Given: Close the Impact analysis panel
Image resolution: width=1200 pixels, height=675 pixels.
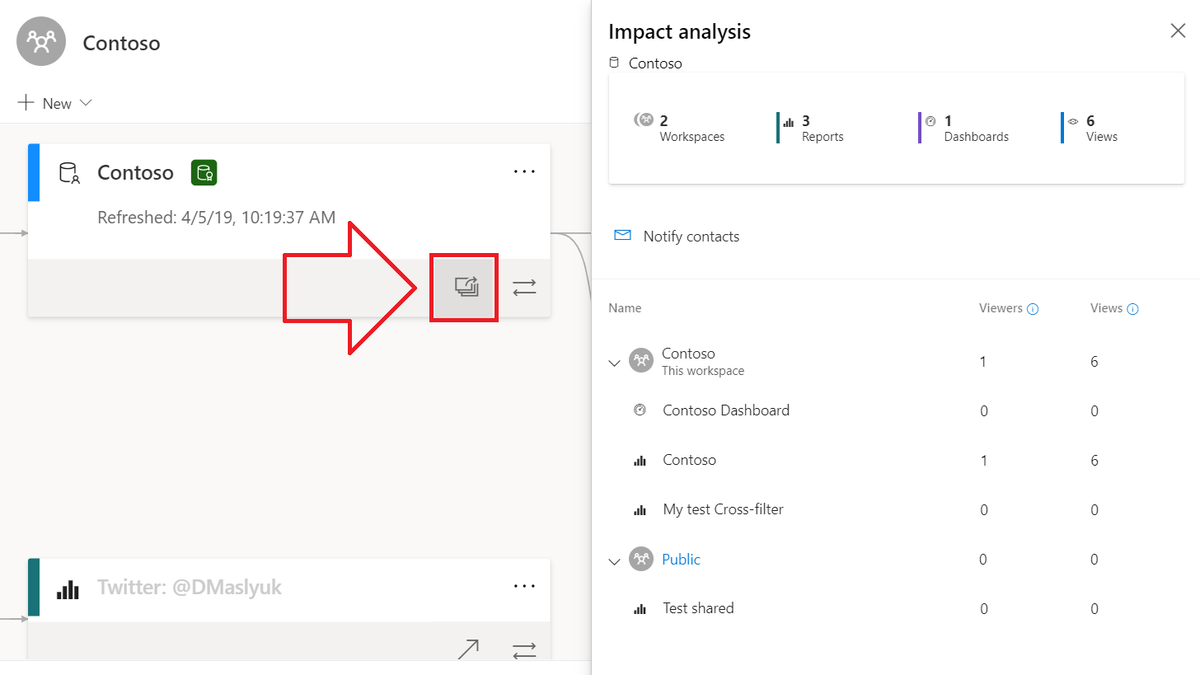Looking at the screenshot, I should 1178,31.
